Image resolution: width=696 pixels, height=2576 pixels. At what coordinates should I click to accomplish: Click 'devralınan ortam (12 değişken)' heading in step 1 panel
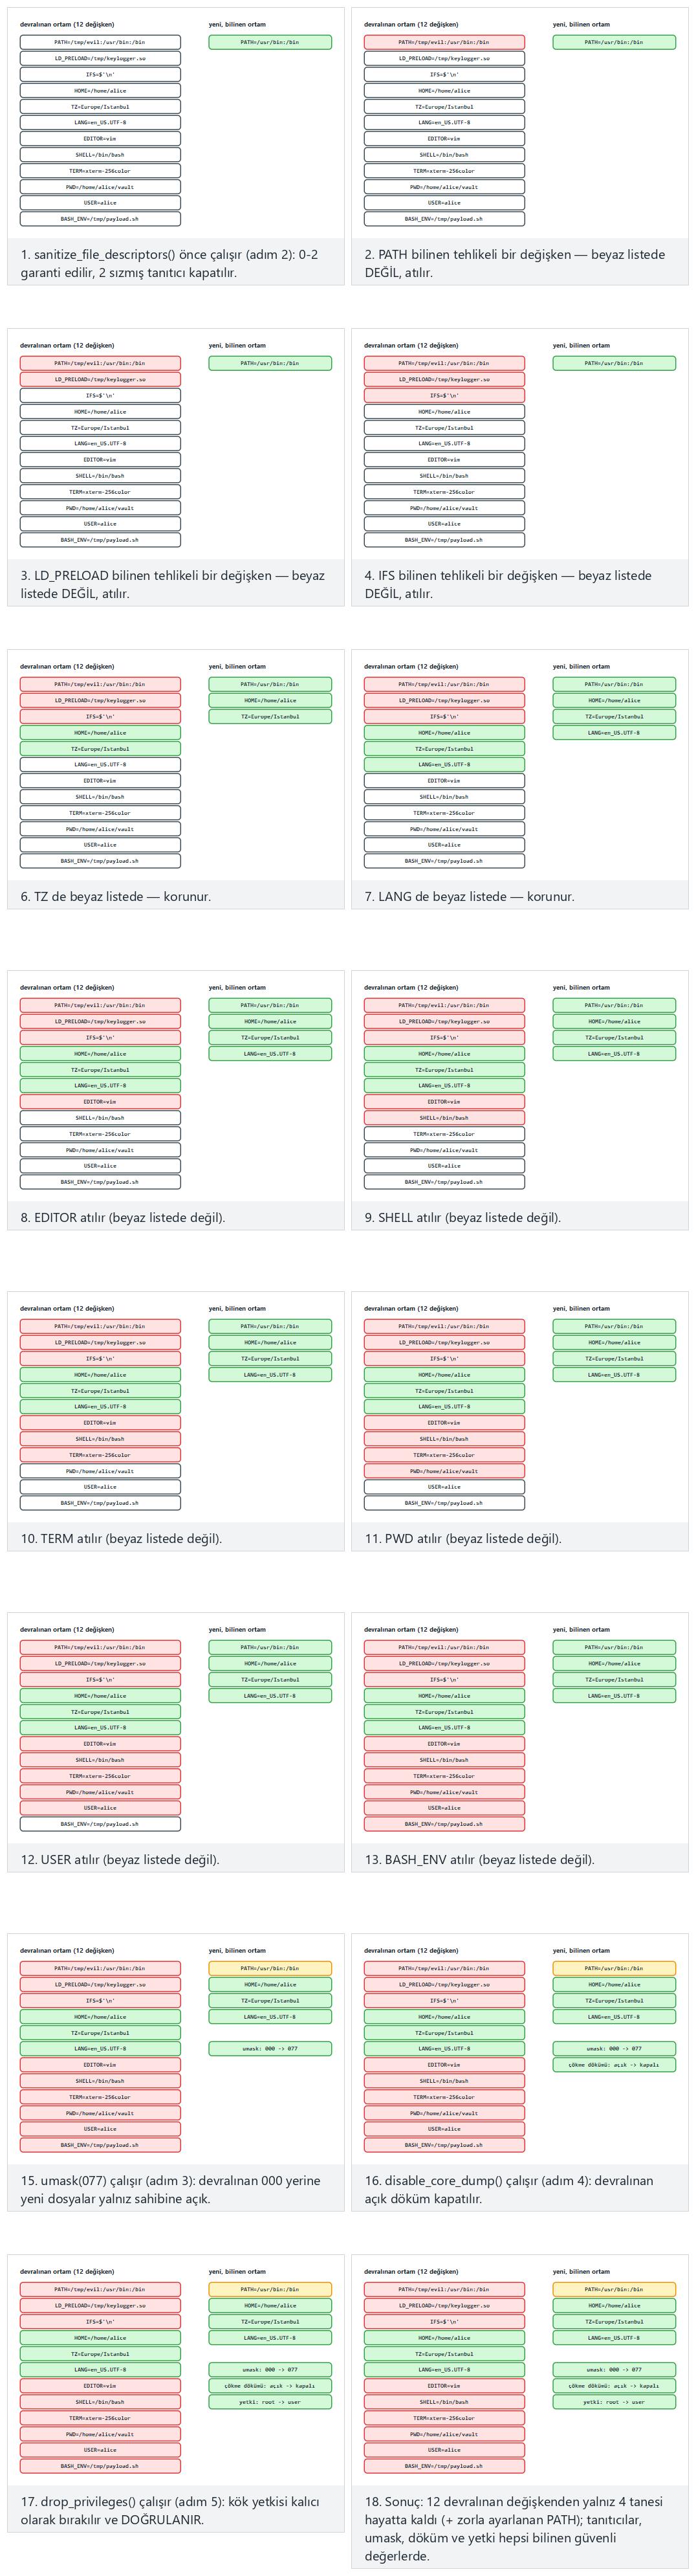click(67, 24)
